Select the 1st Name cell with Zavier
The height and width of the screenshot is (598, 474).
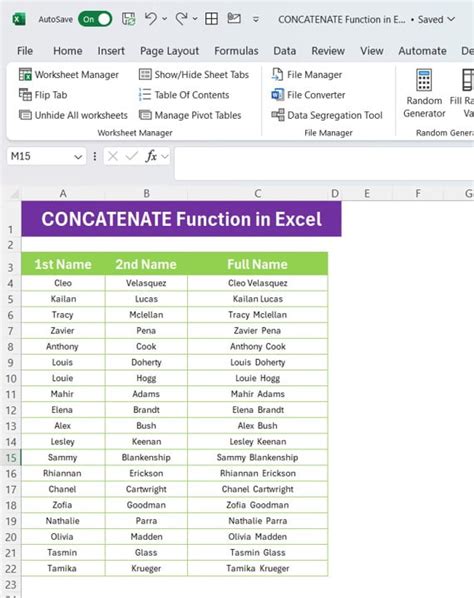(63, 331)
